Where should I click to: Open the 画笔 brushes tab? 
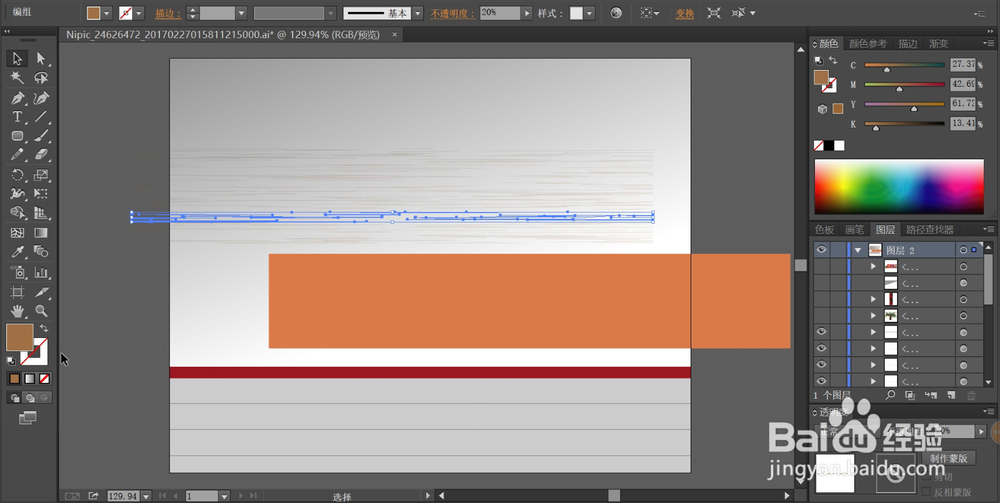pos(855,230)
